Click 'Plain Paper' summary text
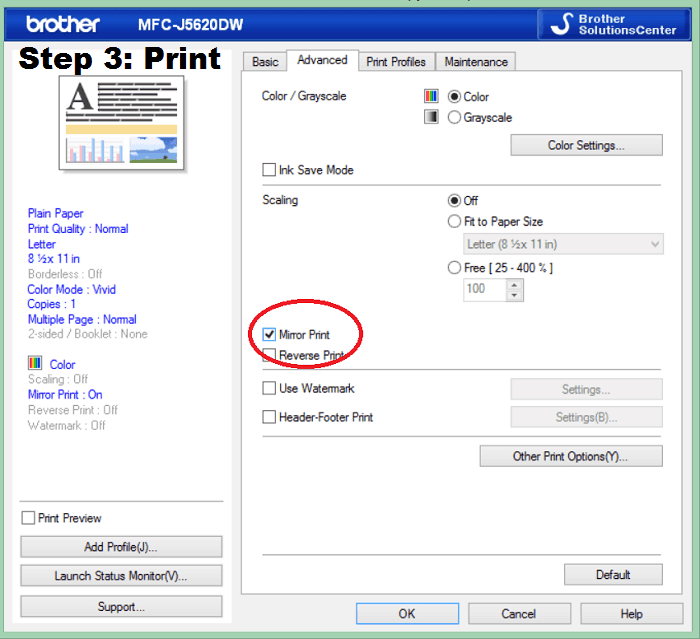The height and width of the screenshot is (639, 700). 55,213
